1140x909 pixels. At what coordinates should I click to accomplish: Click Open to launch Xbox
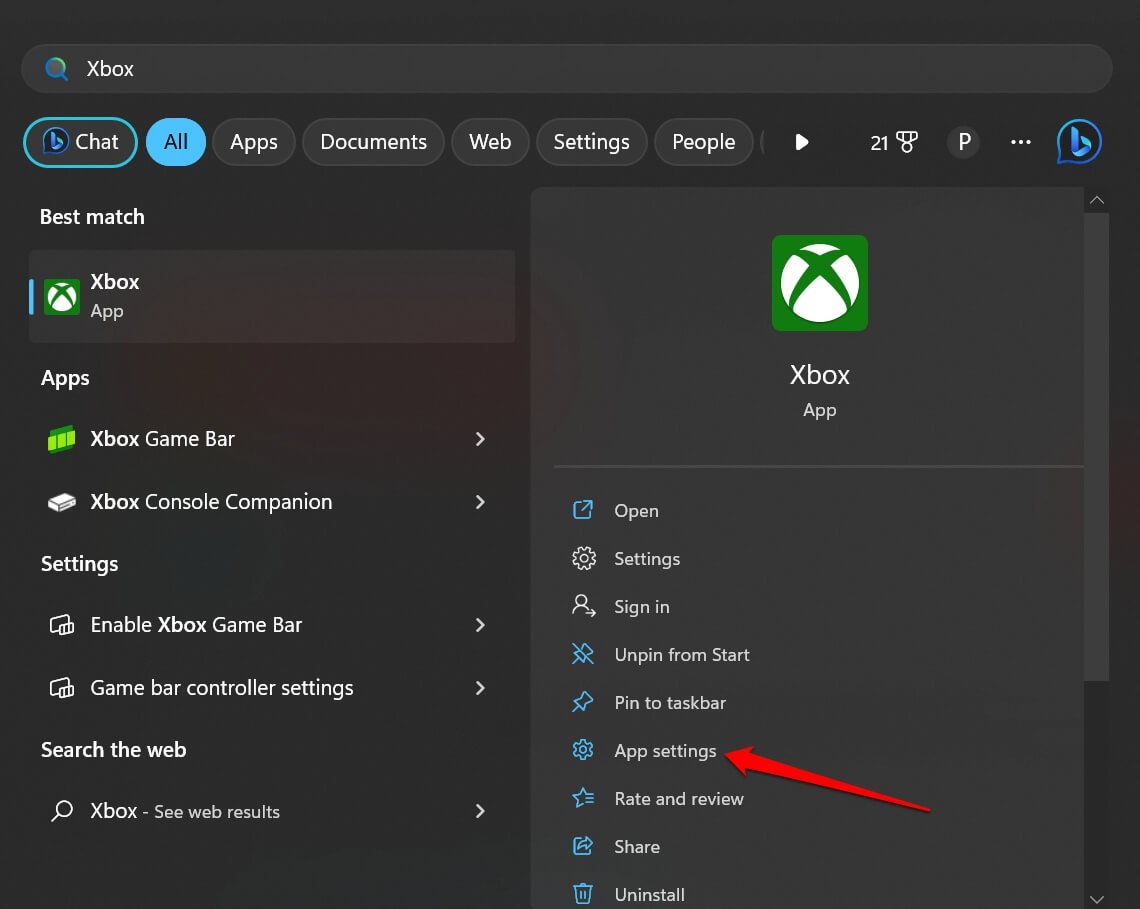tap(636, 510)
